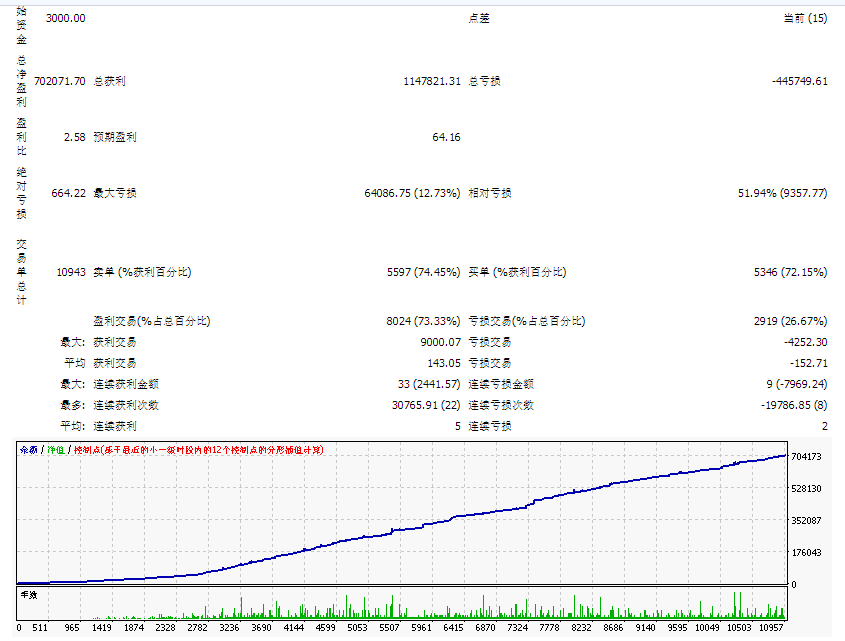This screenshot has width=845, height=641.
Task: Select y-axis value 176043 on balance chart
Action: tap(806, 553)
